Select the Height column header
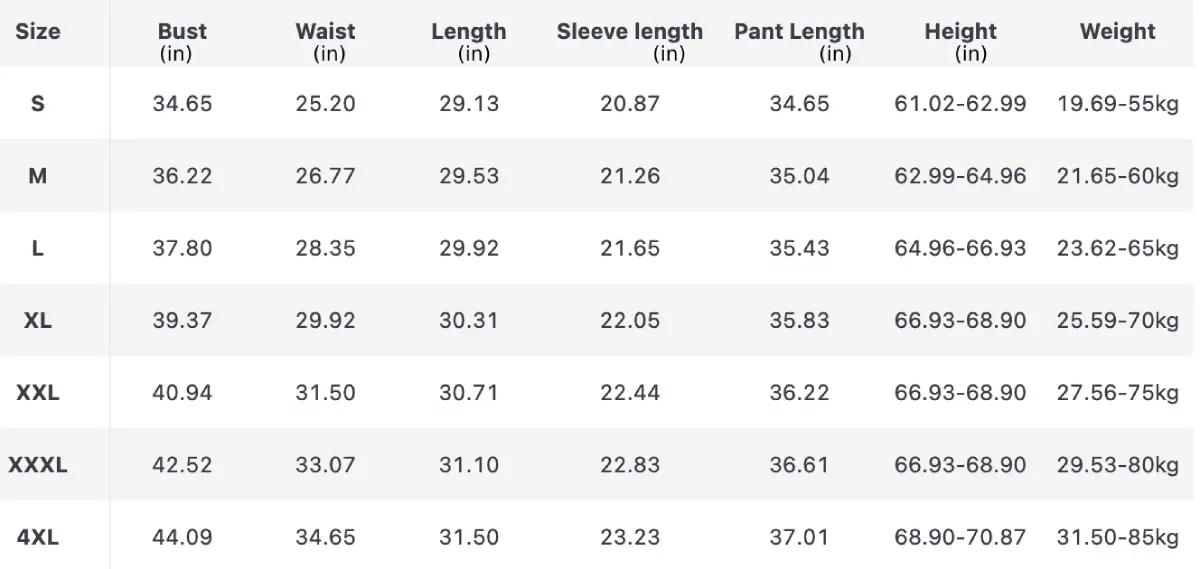This screenshot has width=1200, height=569. click(960, 42)
